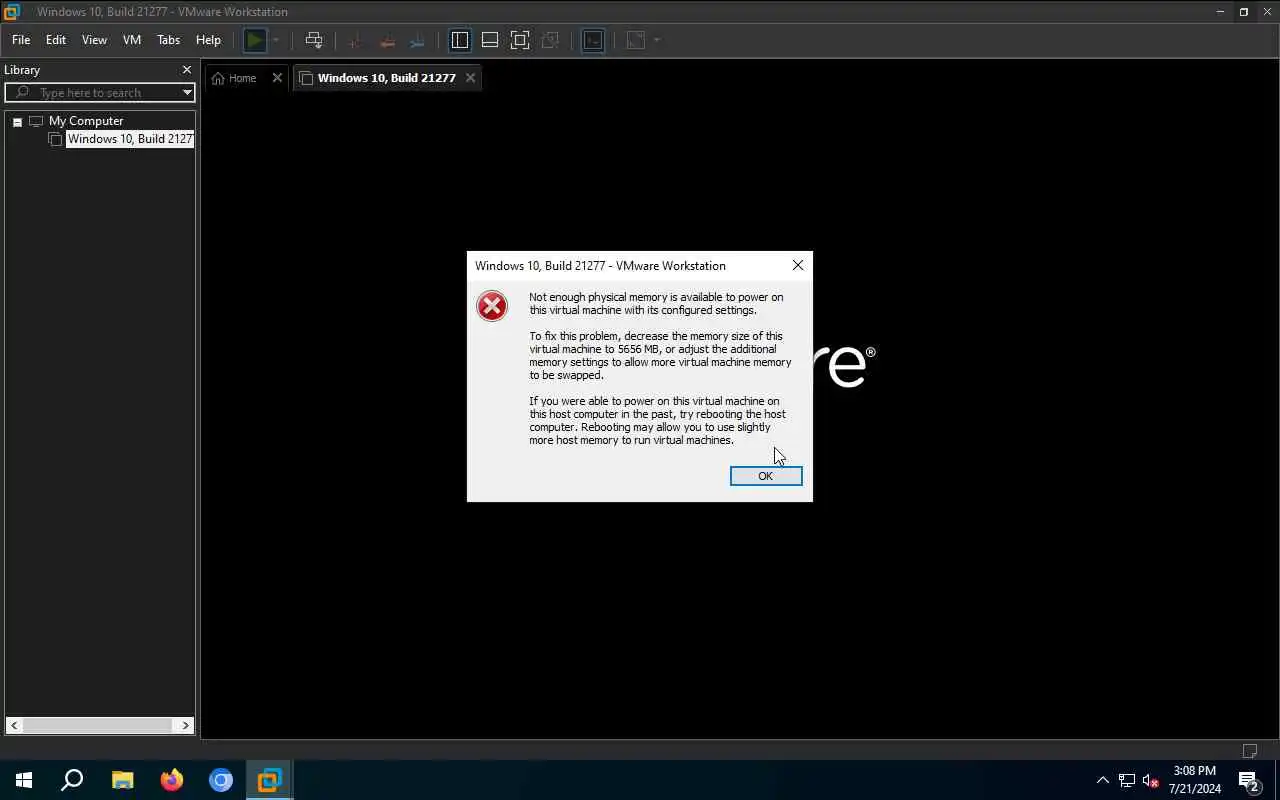Screen dimensions: 1280x800
Task: Click the network tray icon
Action: pos(1127,780)
